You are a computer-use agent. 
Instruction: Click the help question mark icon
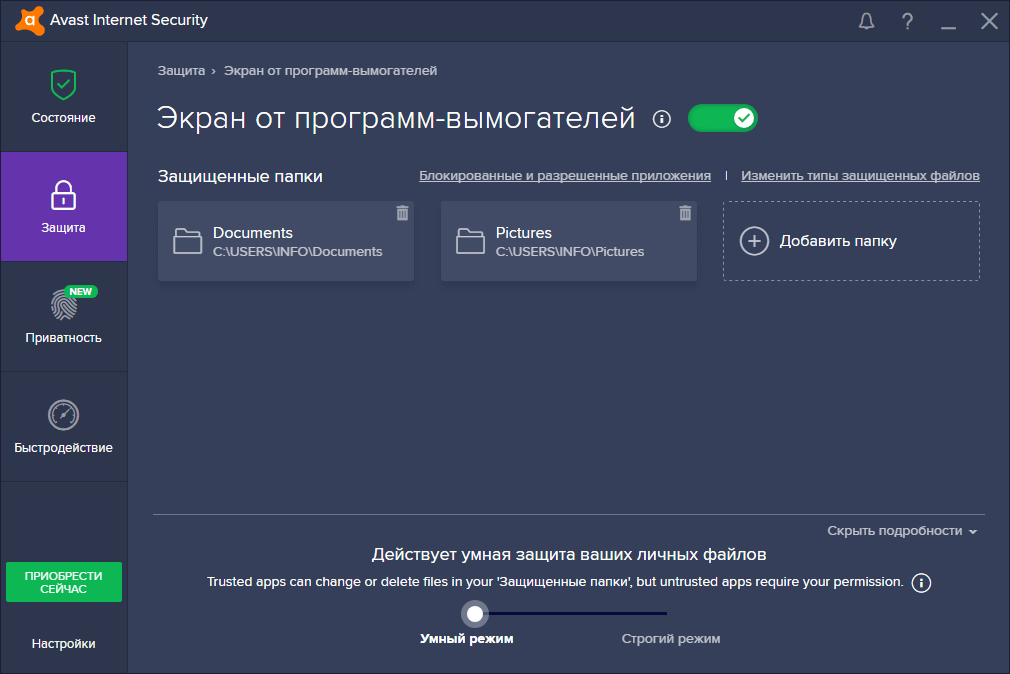(x=907, y=21)
